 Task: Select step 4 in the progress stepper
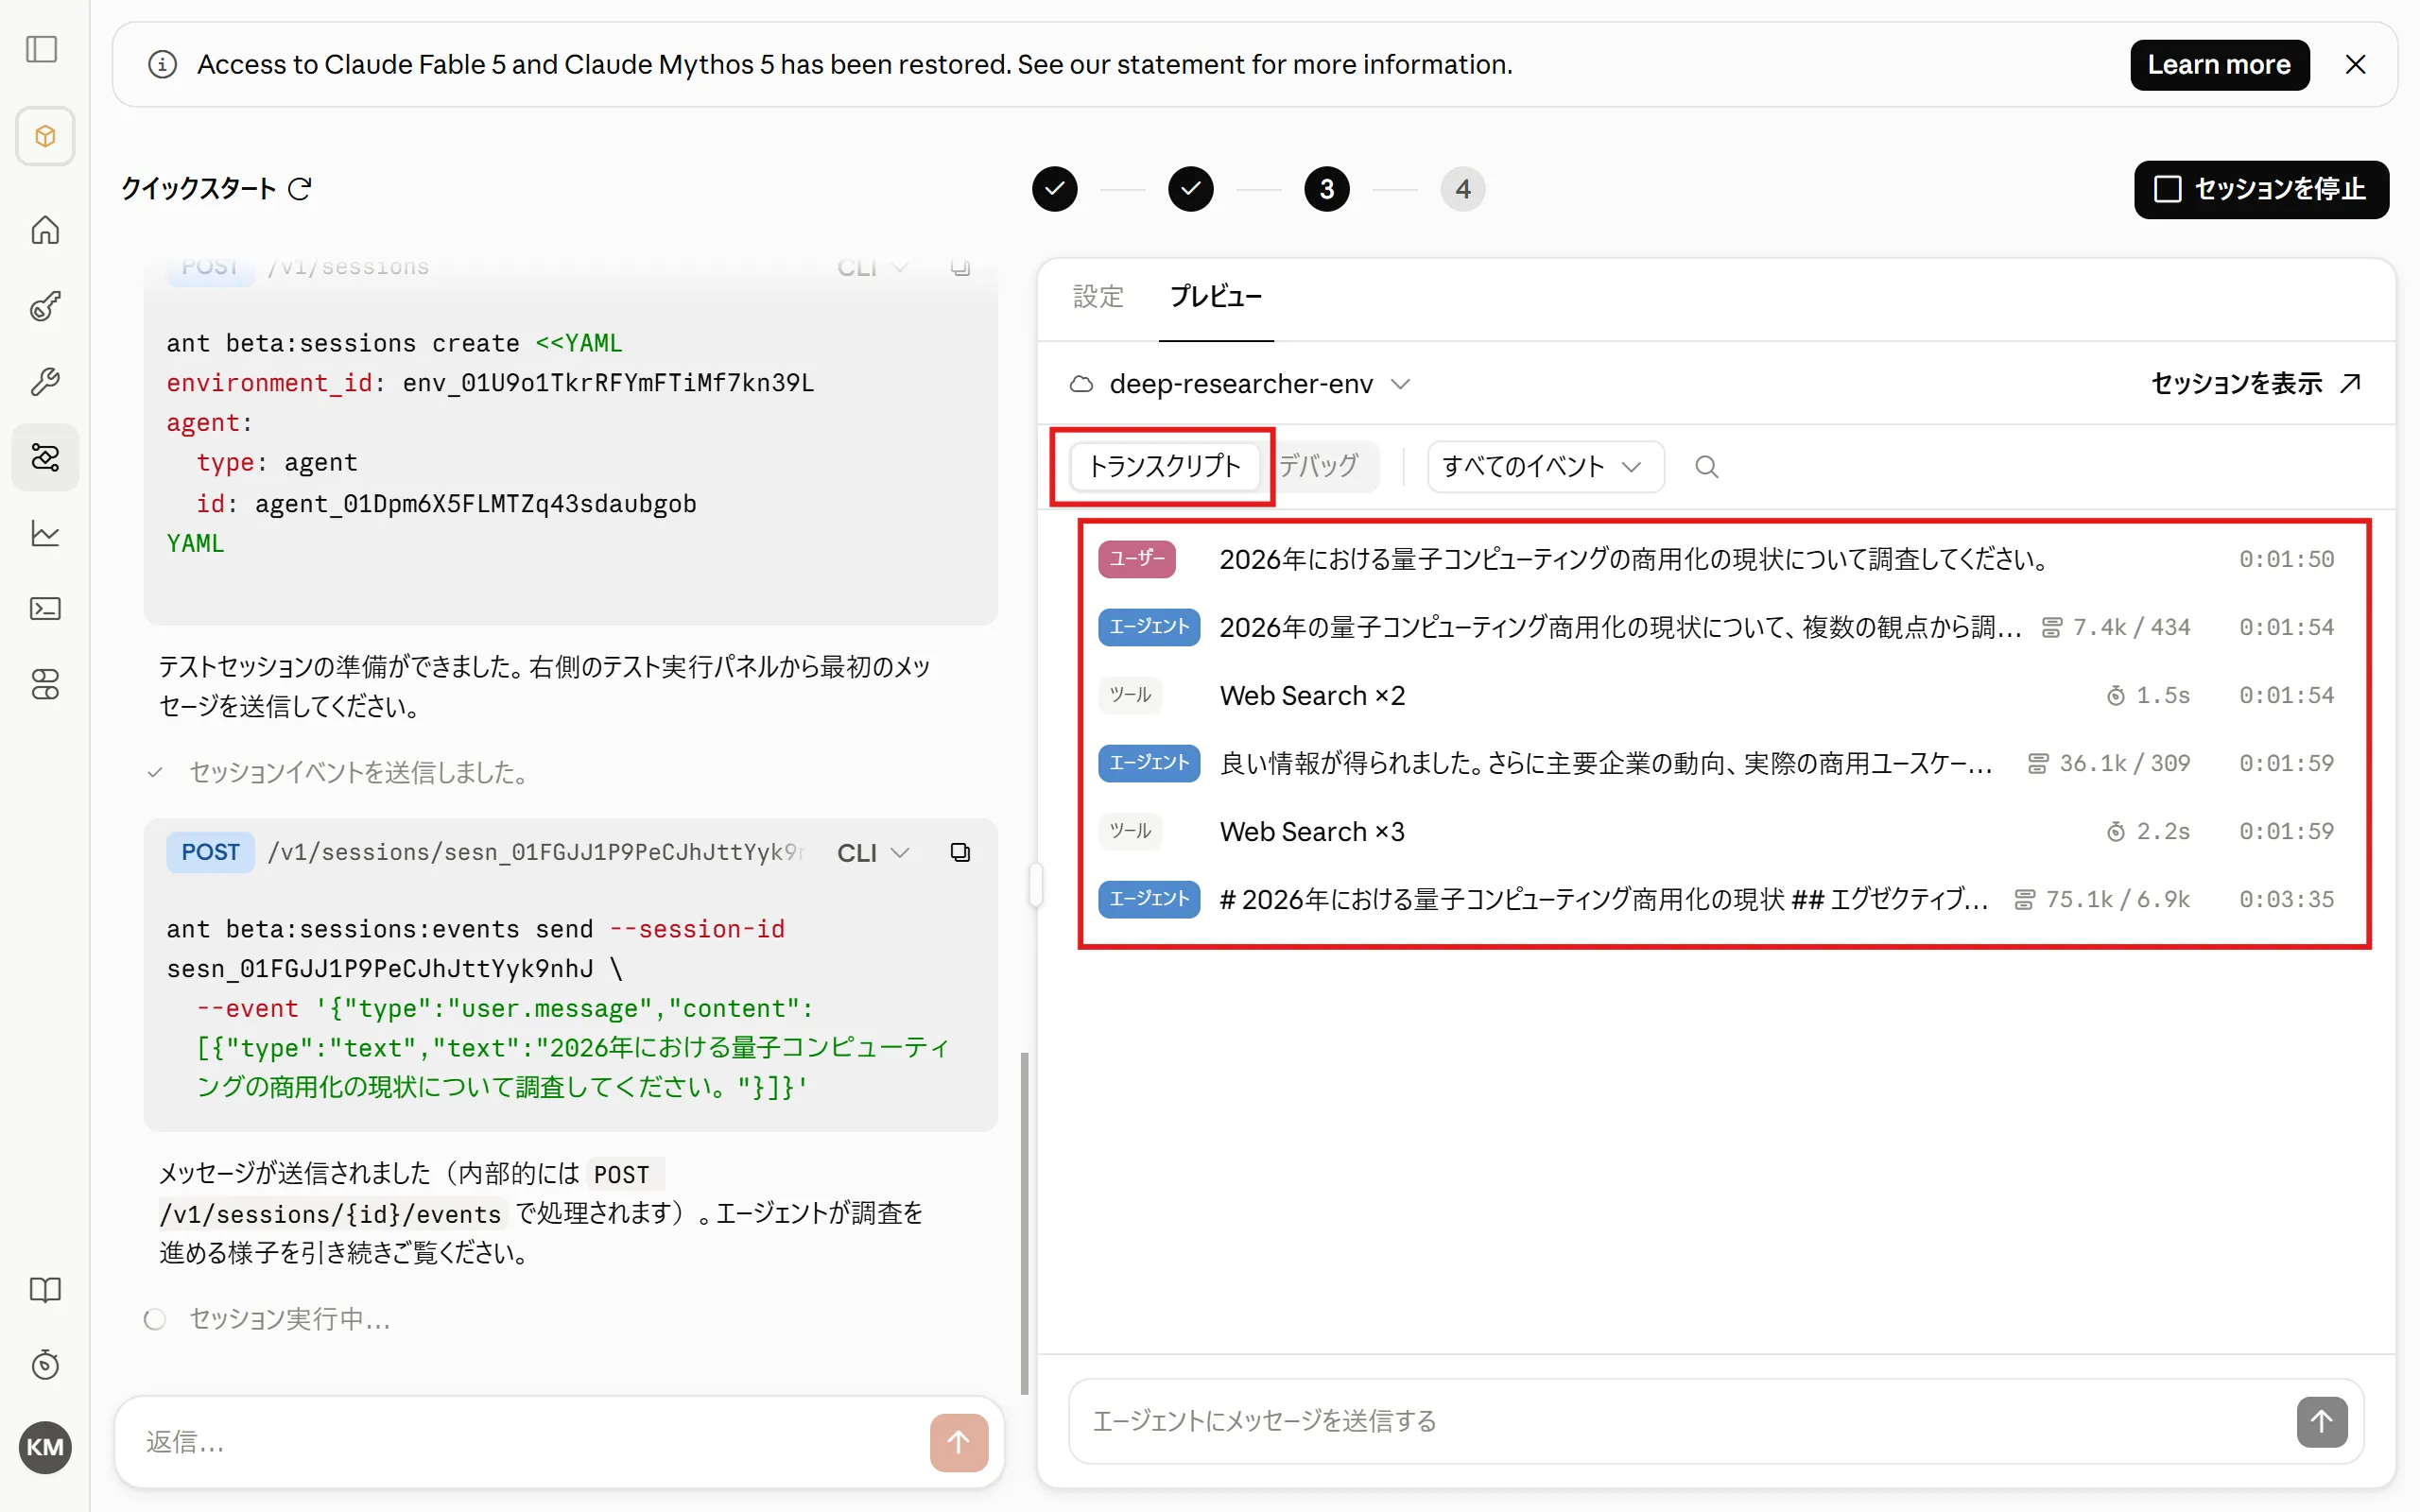point(1462,189)
